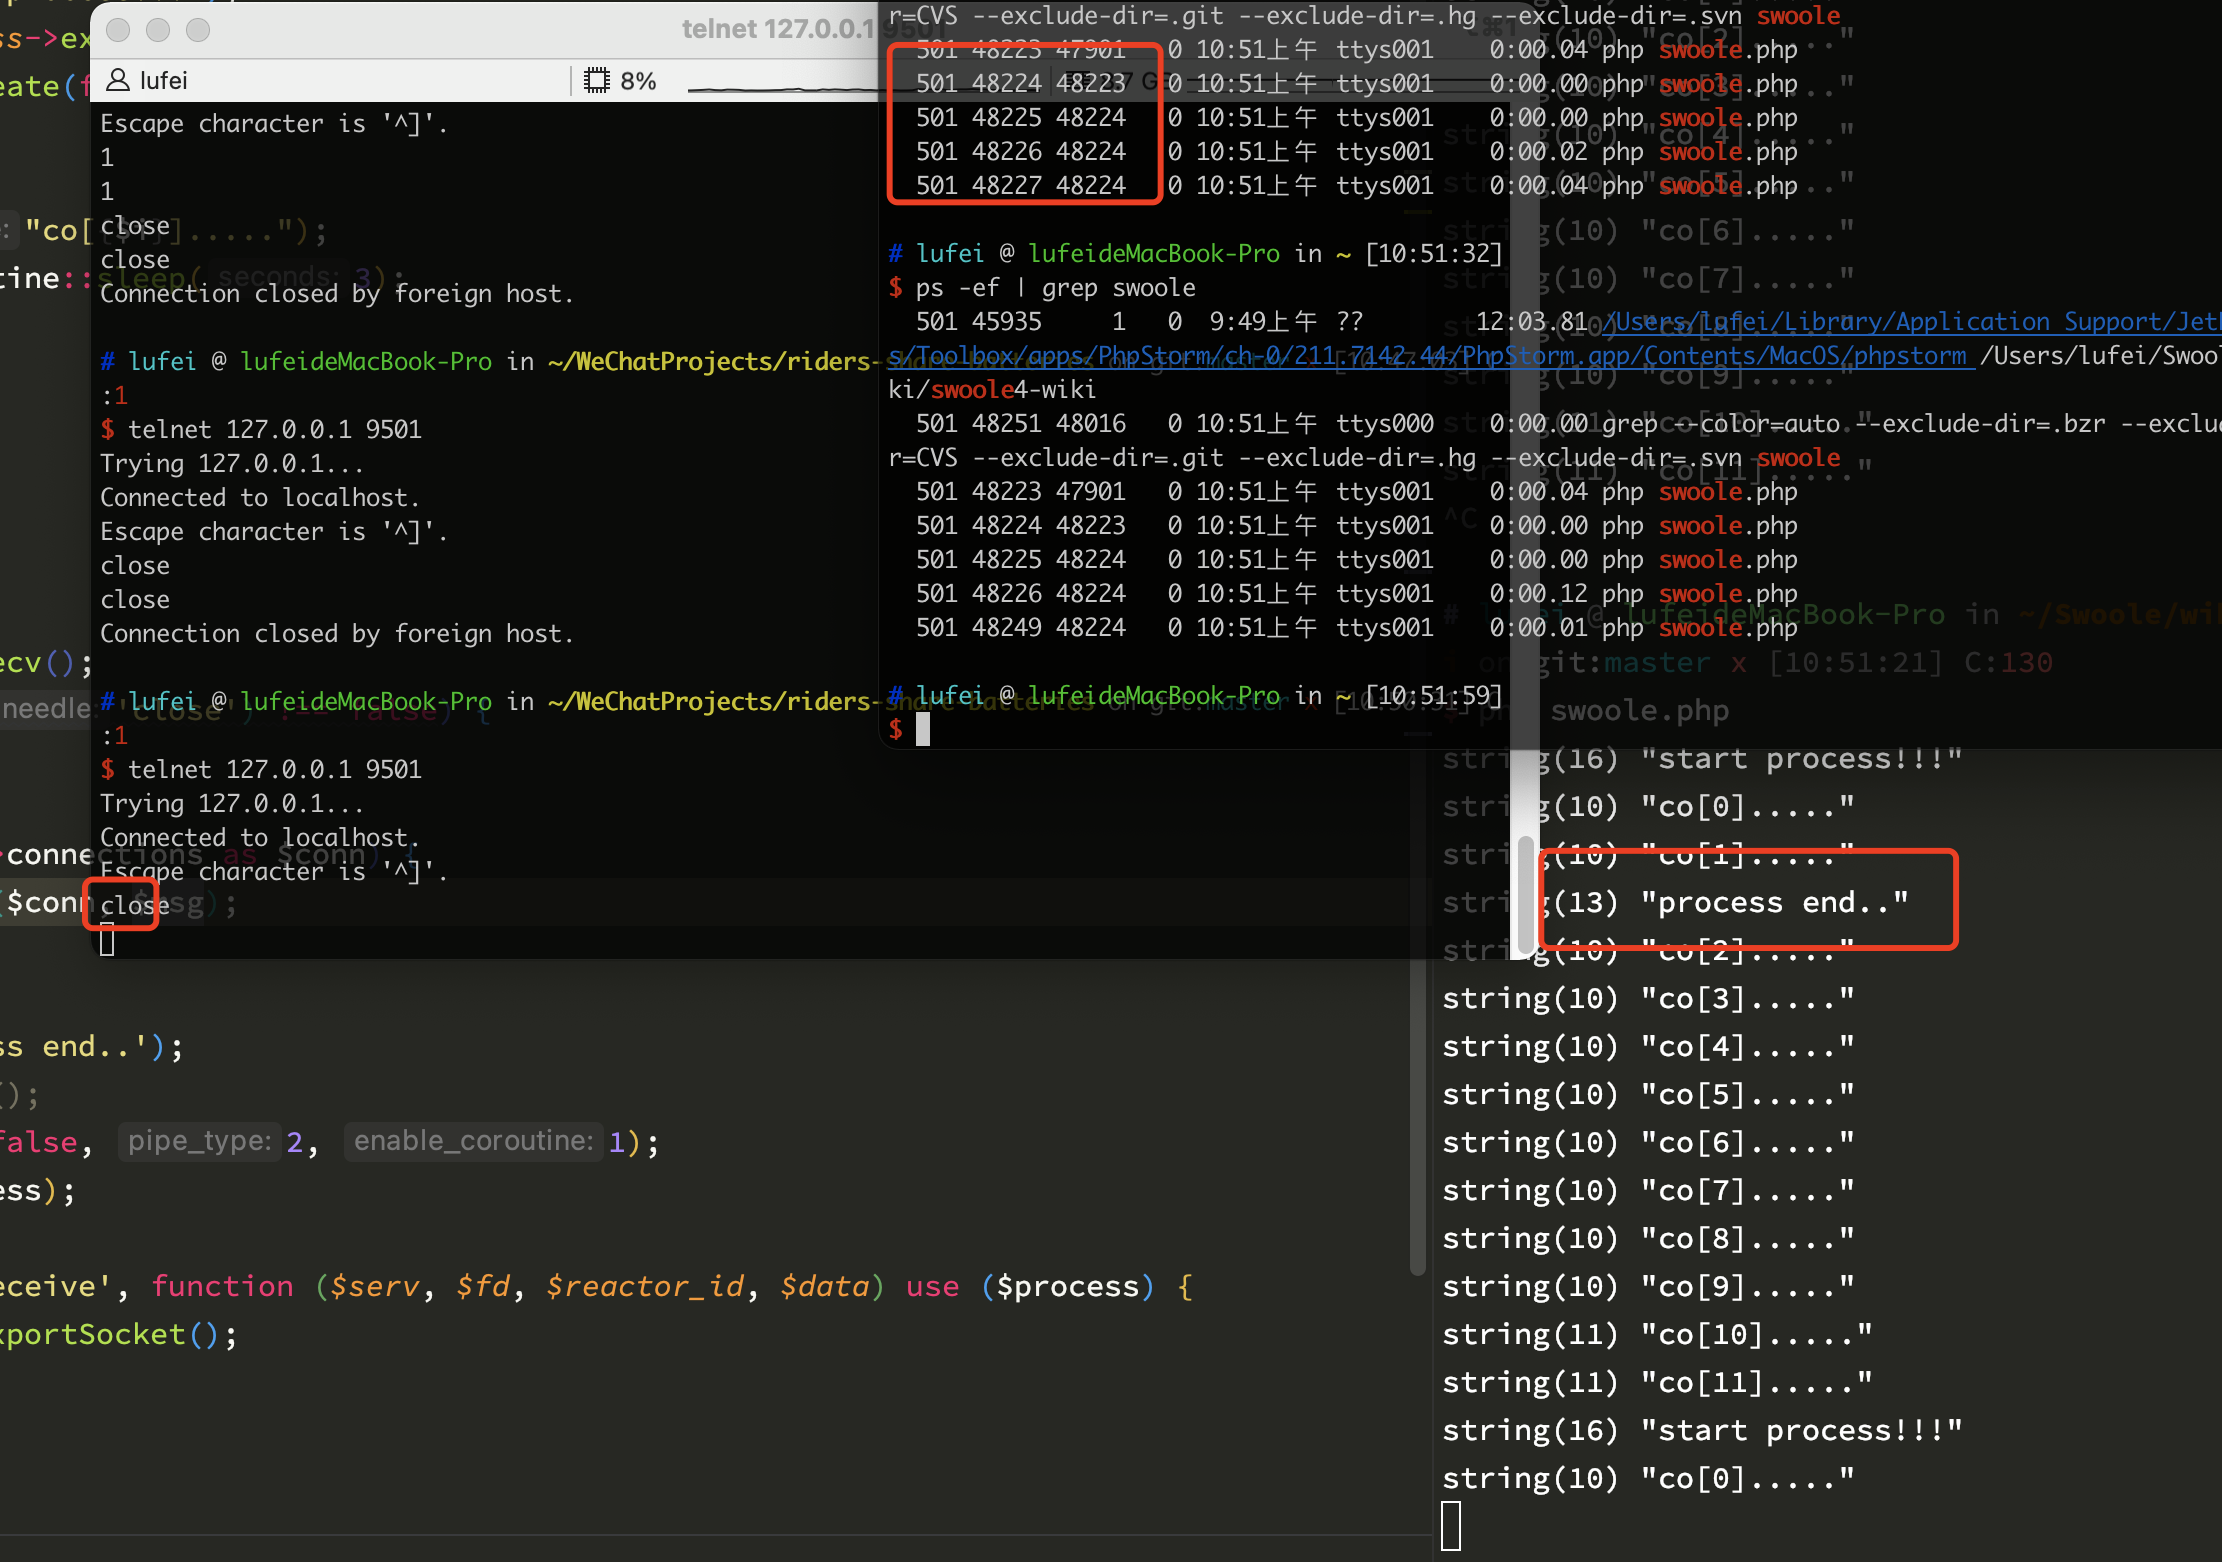Viewport: 2222px width, 1562px height.
Task: Click the red box around the swoole PID list
Action: (x=1023, y=120)
